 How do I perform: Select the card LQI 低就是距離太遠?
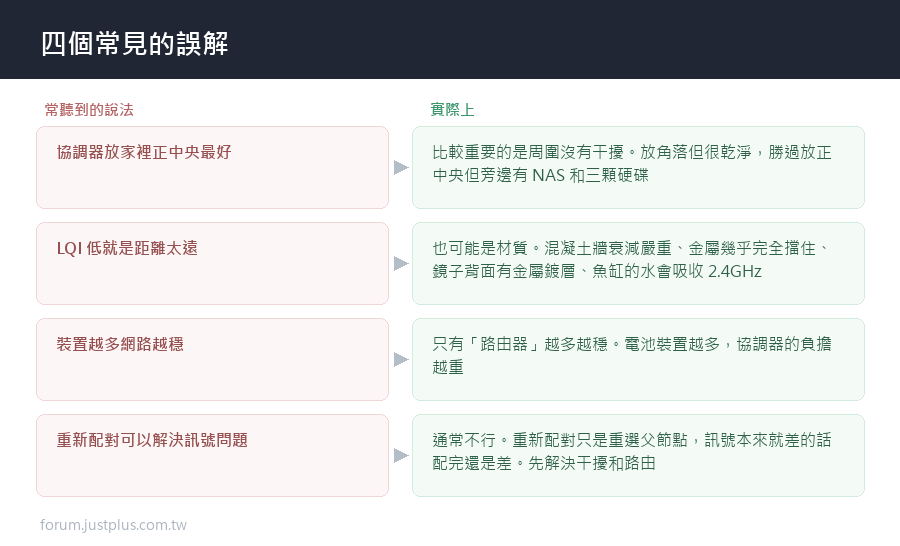[x=212, y=264]
